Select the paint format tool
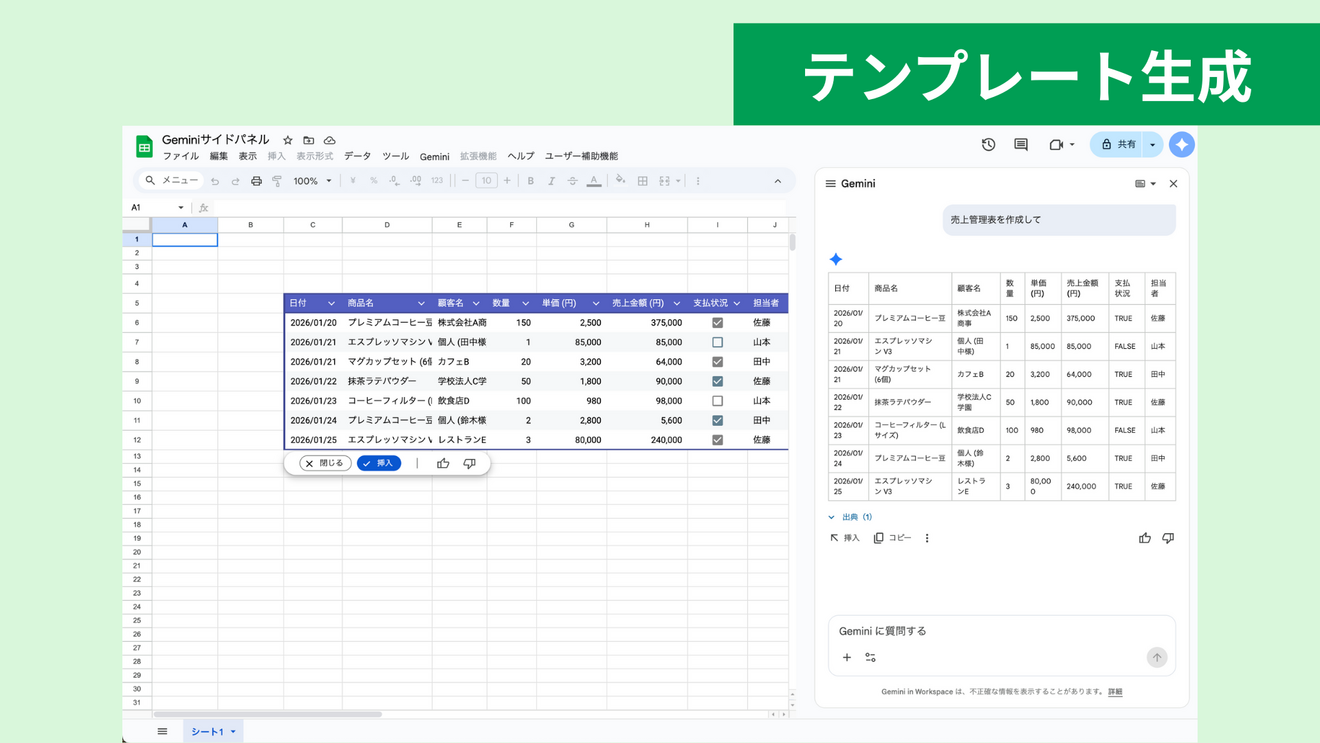This screenshot has height=743, width=1320. pos(277,181)
